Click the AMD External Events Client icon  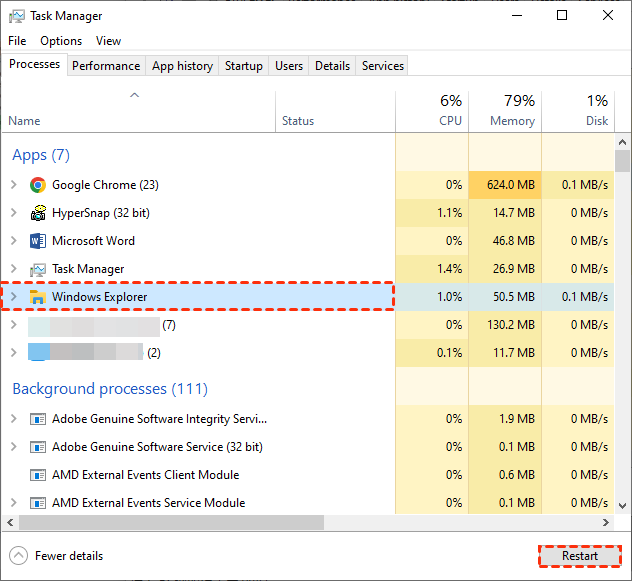tap(38, 475)
